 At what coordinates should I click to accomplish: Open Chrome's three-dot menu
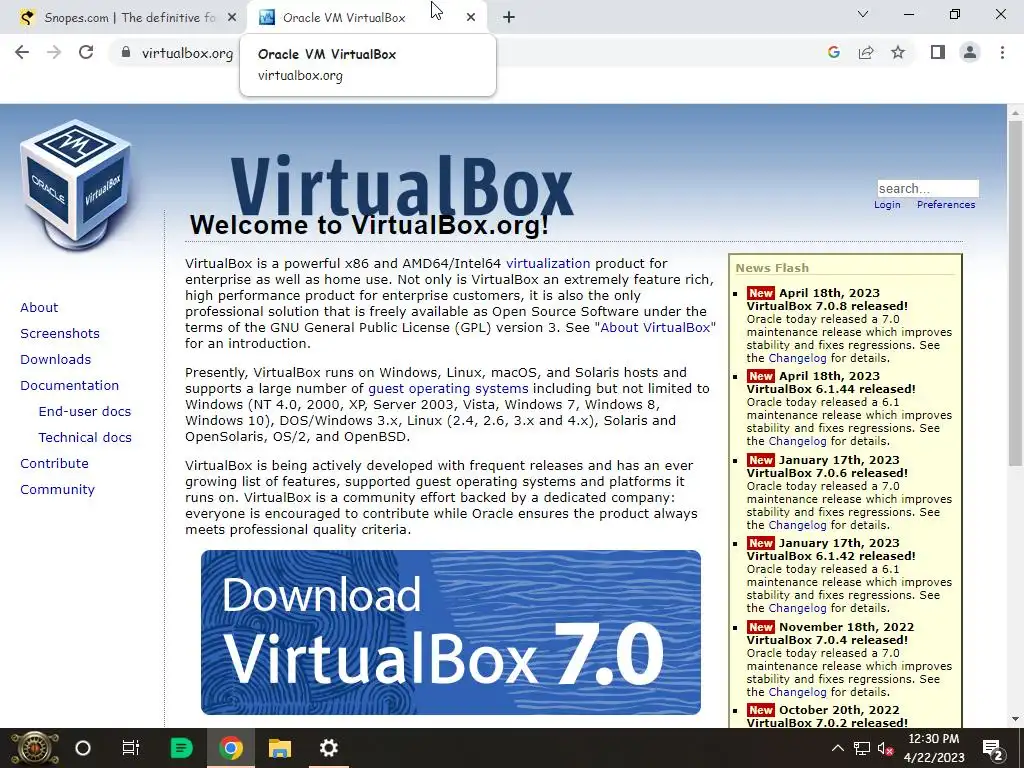click(x=1002, y=52)
